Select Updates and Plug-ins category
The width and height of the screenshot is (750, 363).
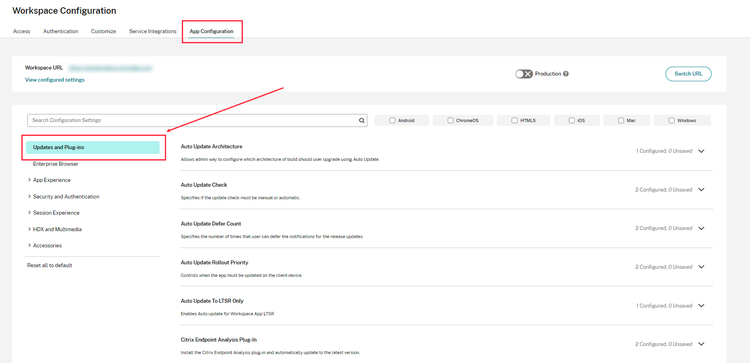pyautogui.click(x=93, y=147)
